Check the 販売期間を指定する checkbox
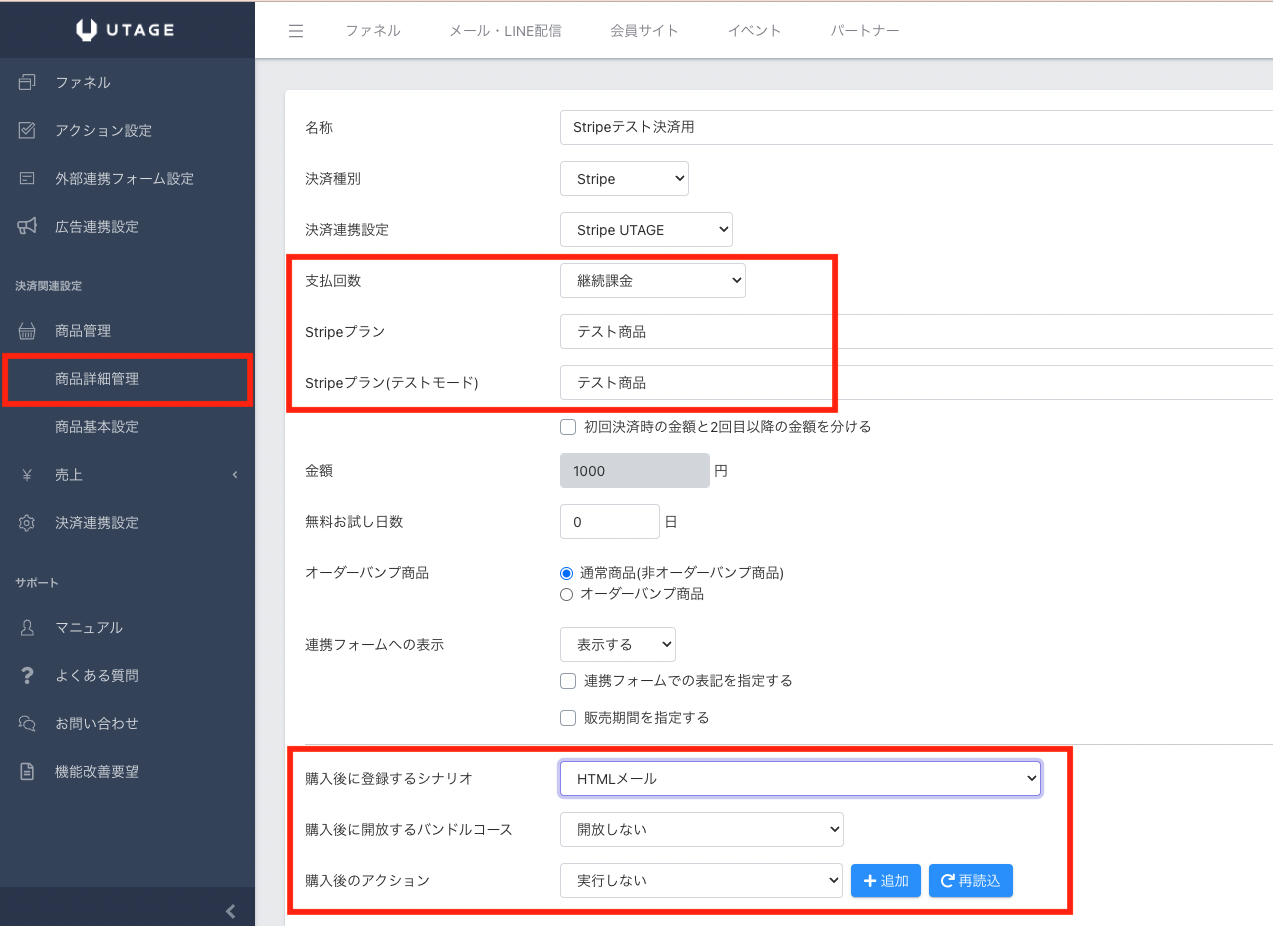Image resolution: width=1273 pixels, height=926 pixels. 568,718
